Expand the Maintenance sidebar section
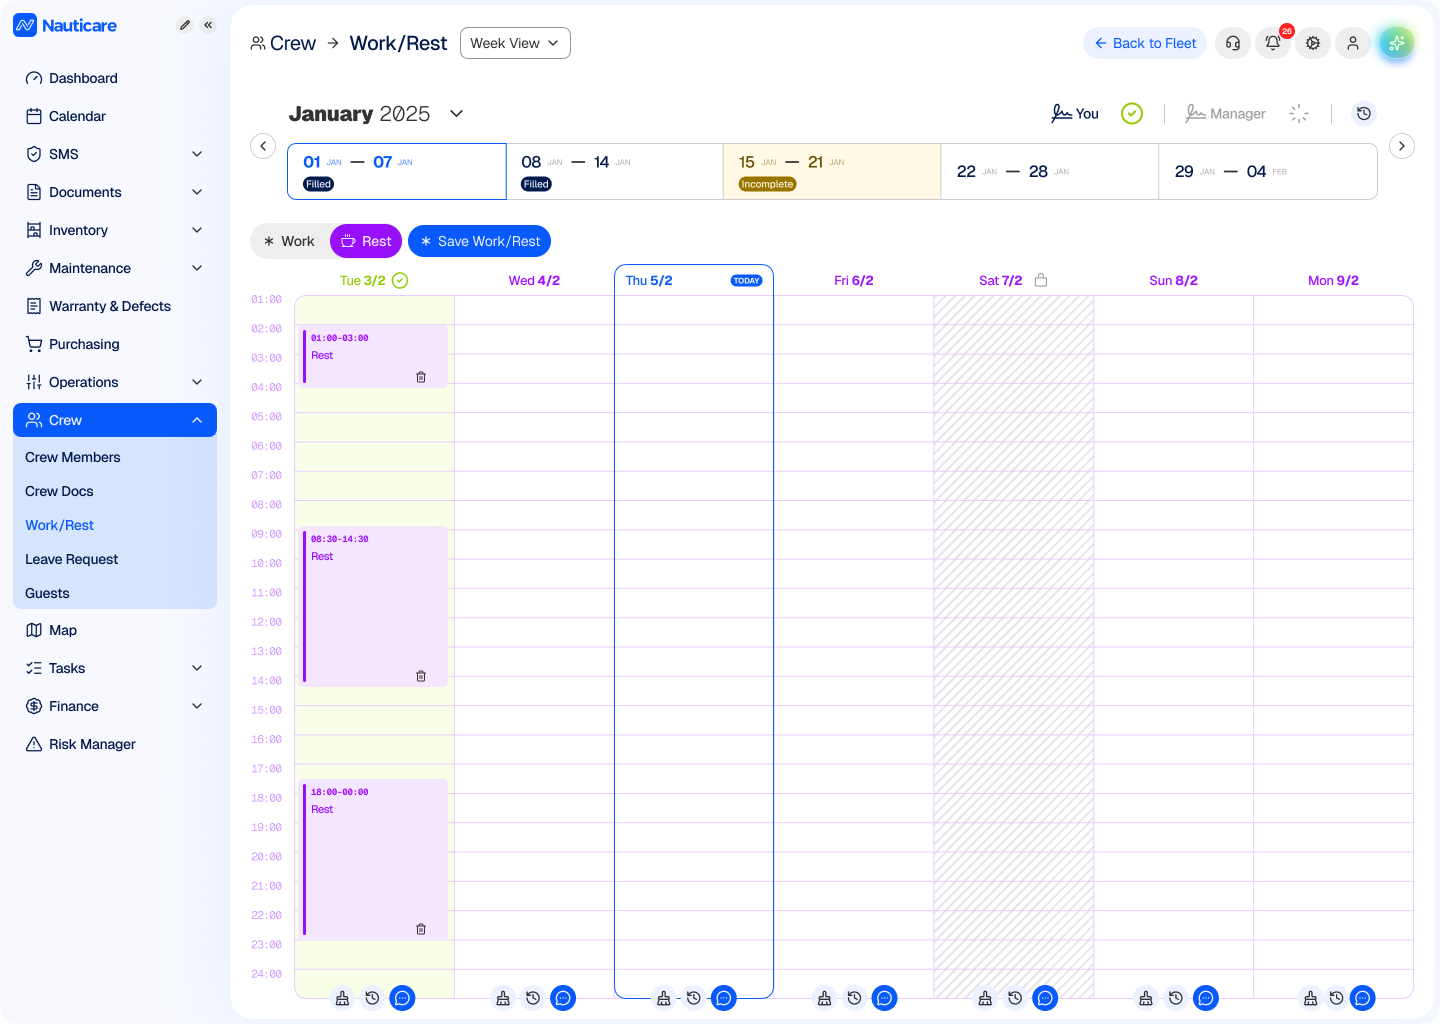 pyautogui.click(x=115, y=268)
